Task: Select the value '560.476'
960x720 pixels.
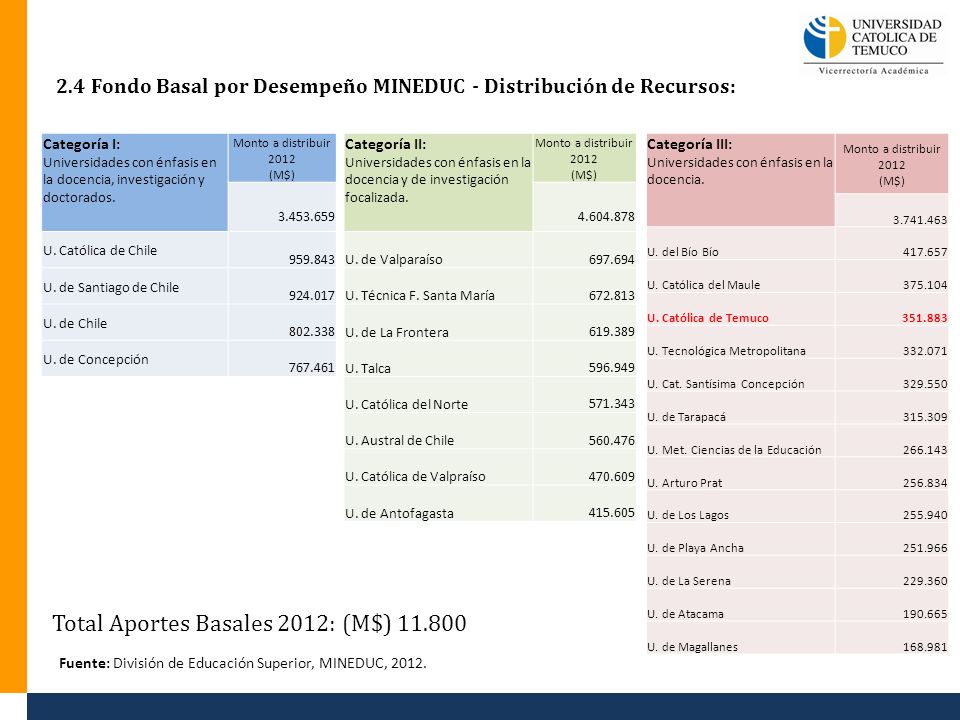Action: [x=612, y=441]
